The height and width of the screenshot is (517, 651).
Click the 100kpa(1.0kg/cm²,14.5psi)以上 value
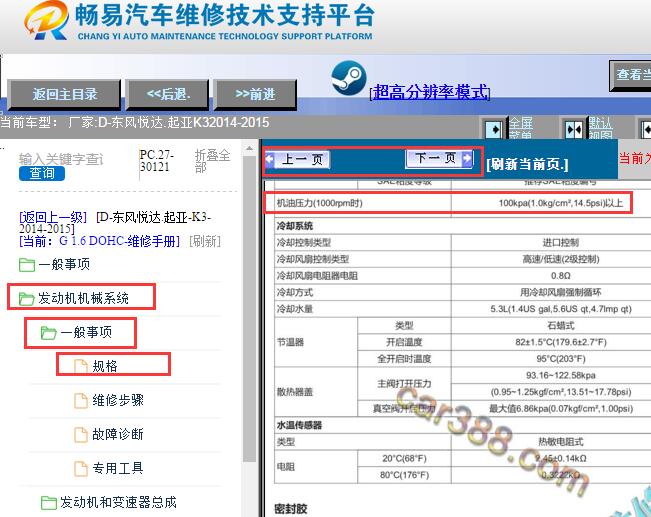[x=561, y=203]
